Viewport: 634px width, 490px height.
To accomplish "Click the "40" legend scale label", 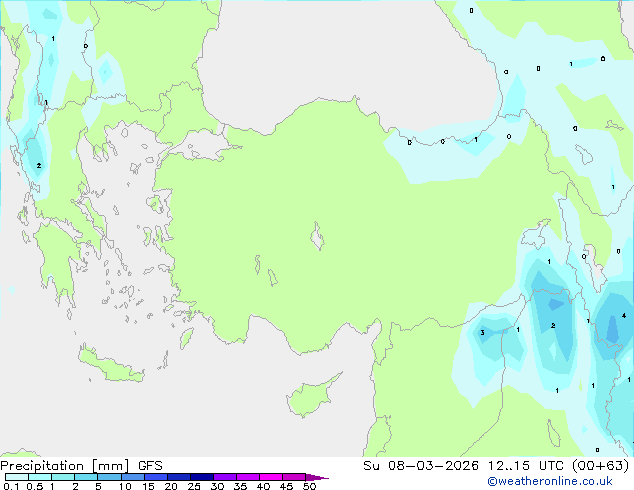I will point(263,486).
